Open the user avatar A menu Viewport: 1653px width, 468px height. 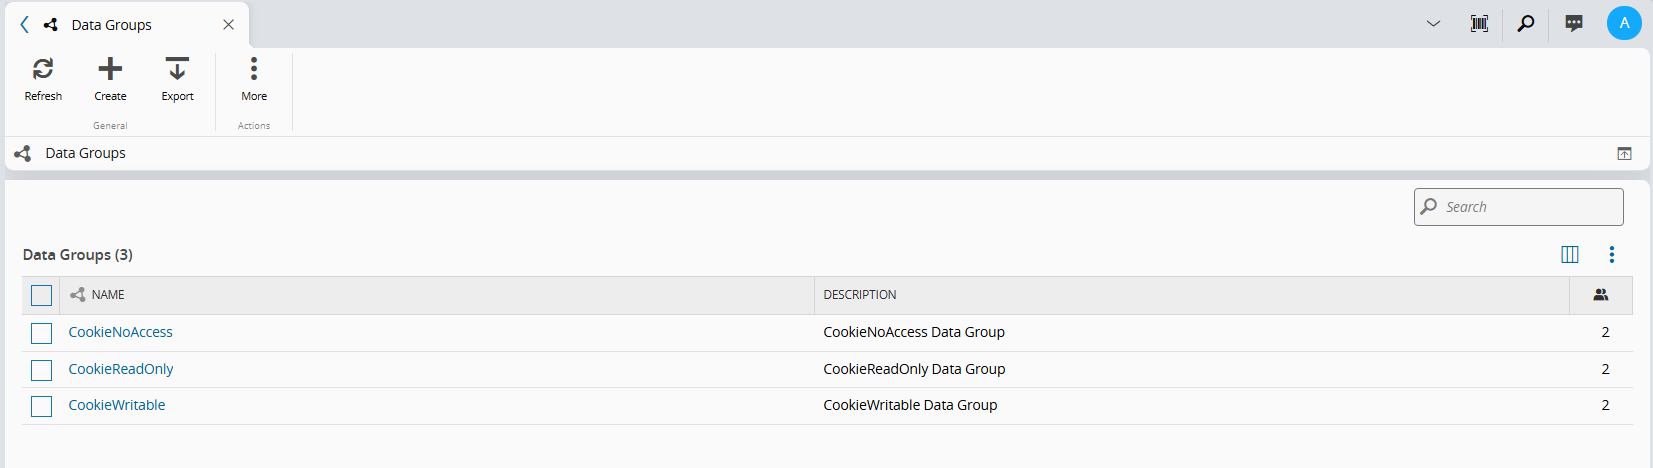(x=1624, y=23)
